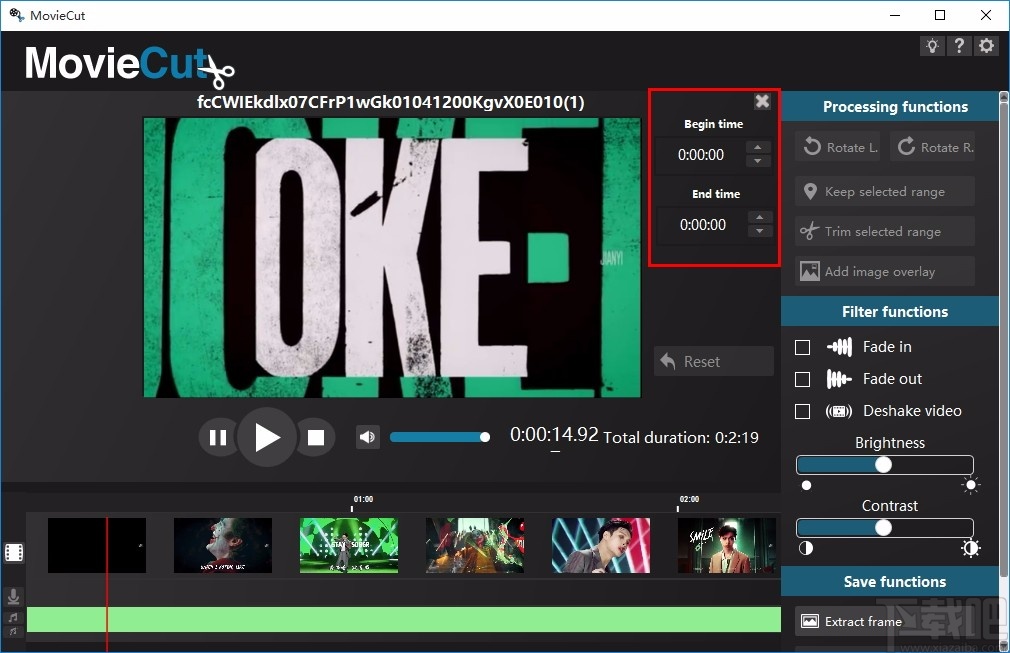Pause the video playback
Viewport: 1010px width, 653px height.
[x=218, y=438]
